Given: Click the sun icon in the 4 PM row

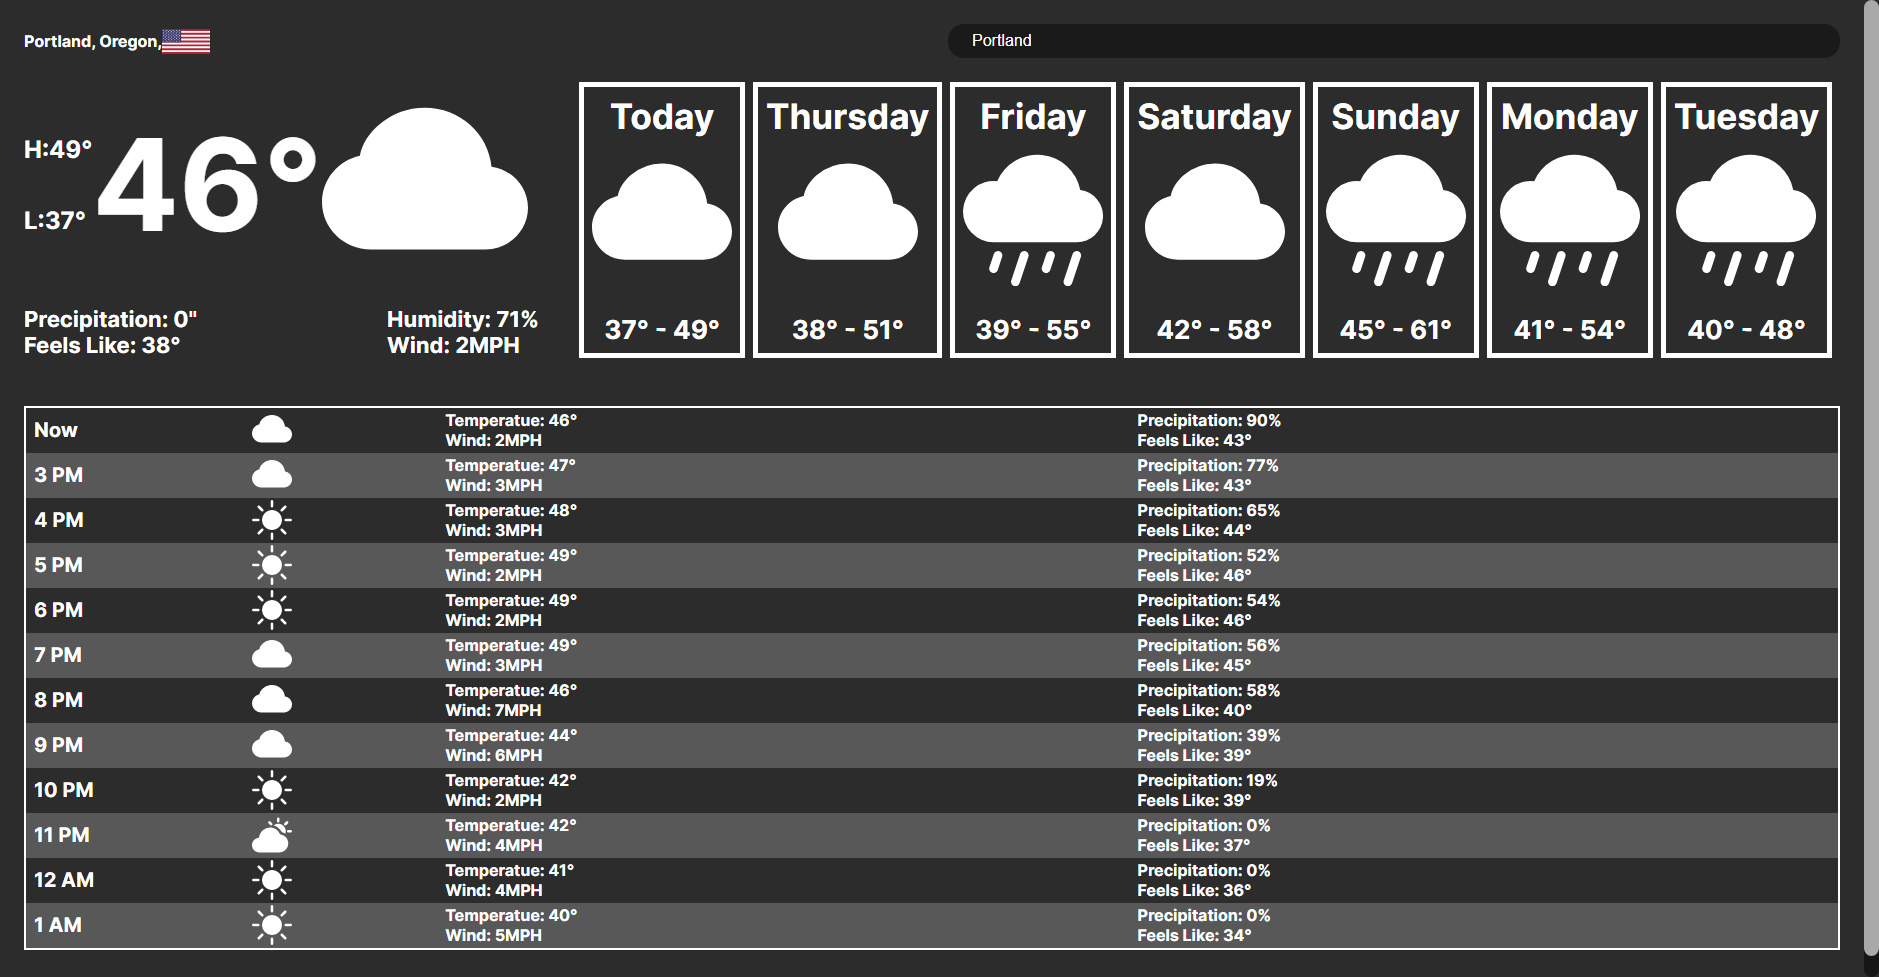Looking at the screenshot, I should [x=272, y=520].
